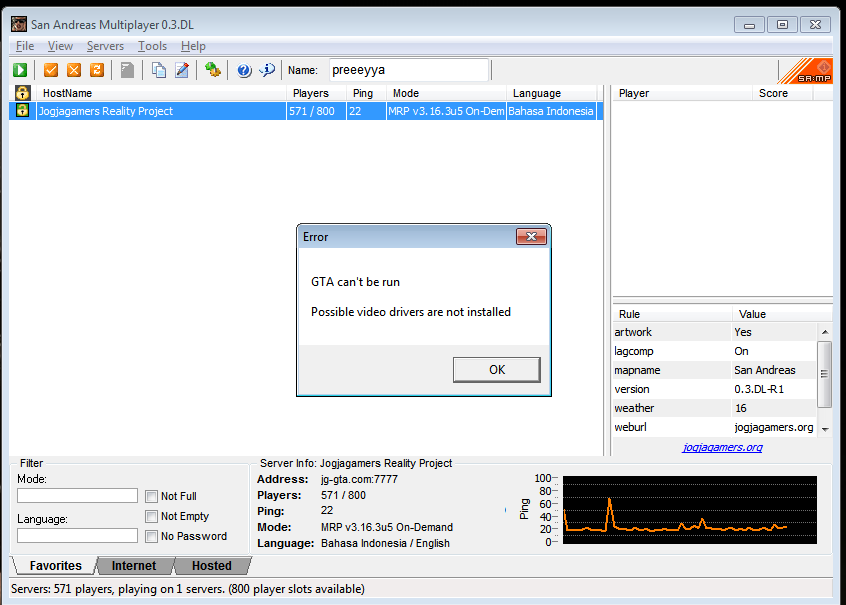Sort by Players column header
Viewport: 846px width, 605px height.
[316, 93]
